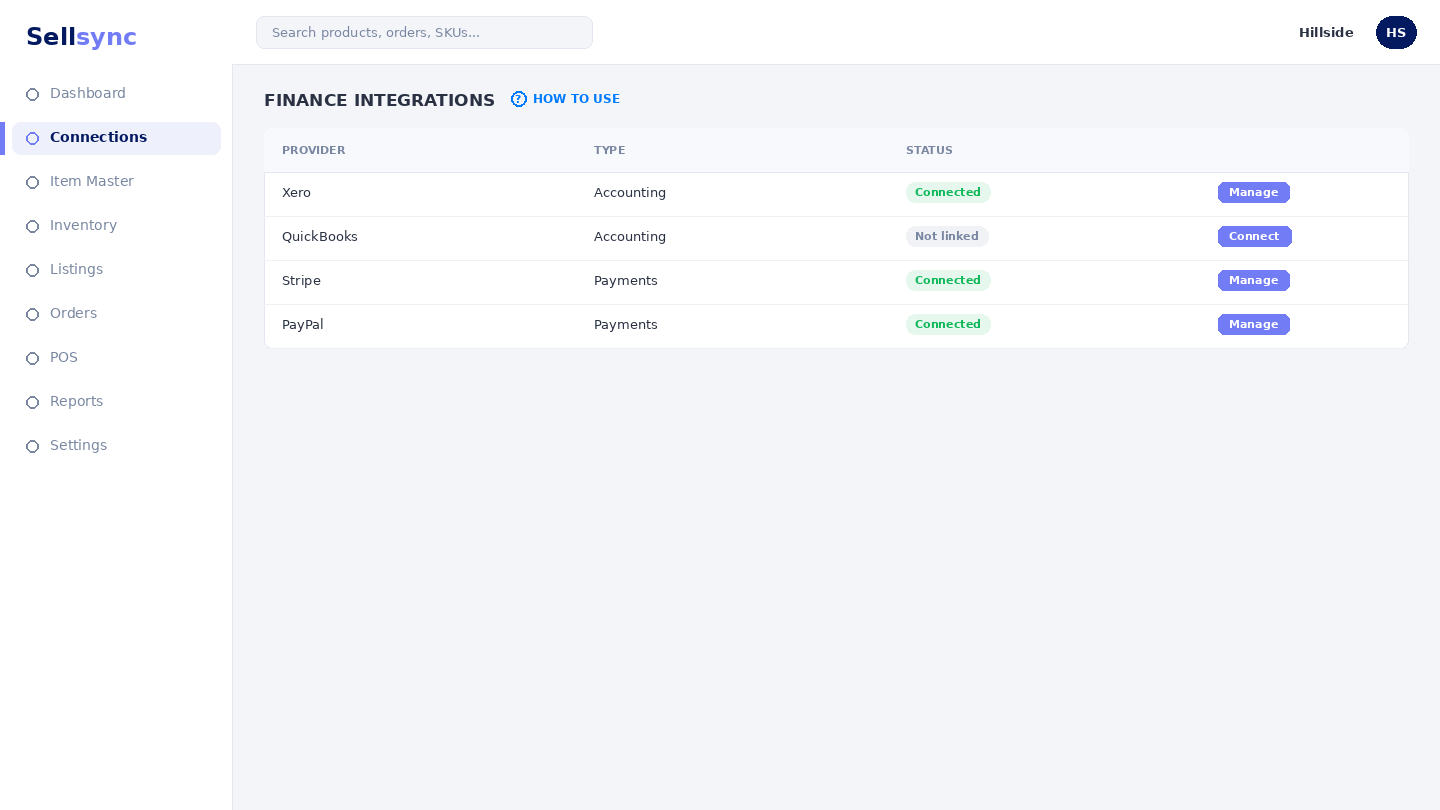Select the Stripe provider name
The width and height of the screenshot is (1440, 810).
click(301, 280)
